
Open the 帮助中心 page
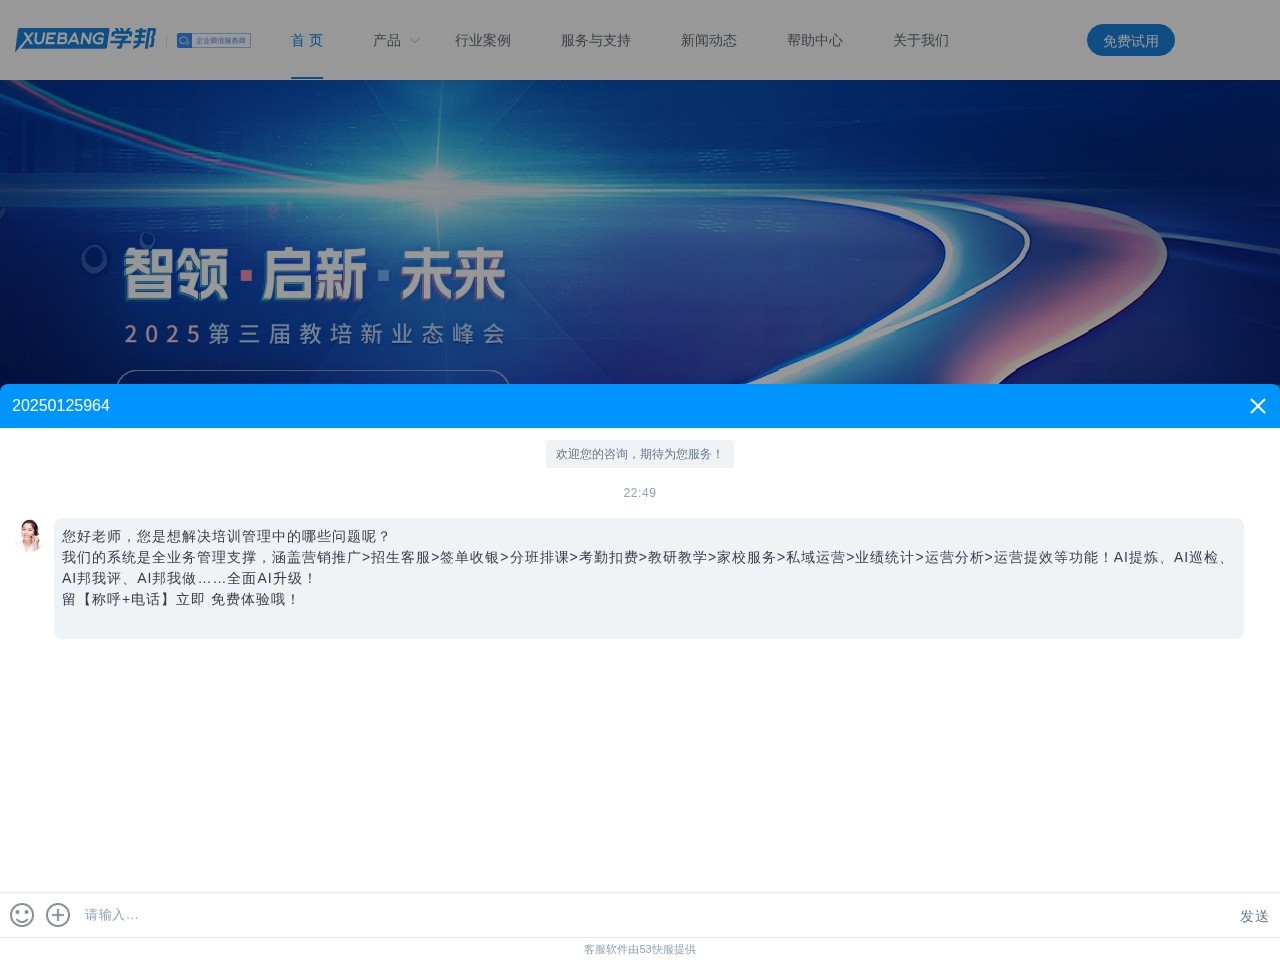[x=814, y=41]
